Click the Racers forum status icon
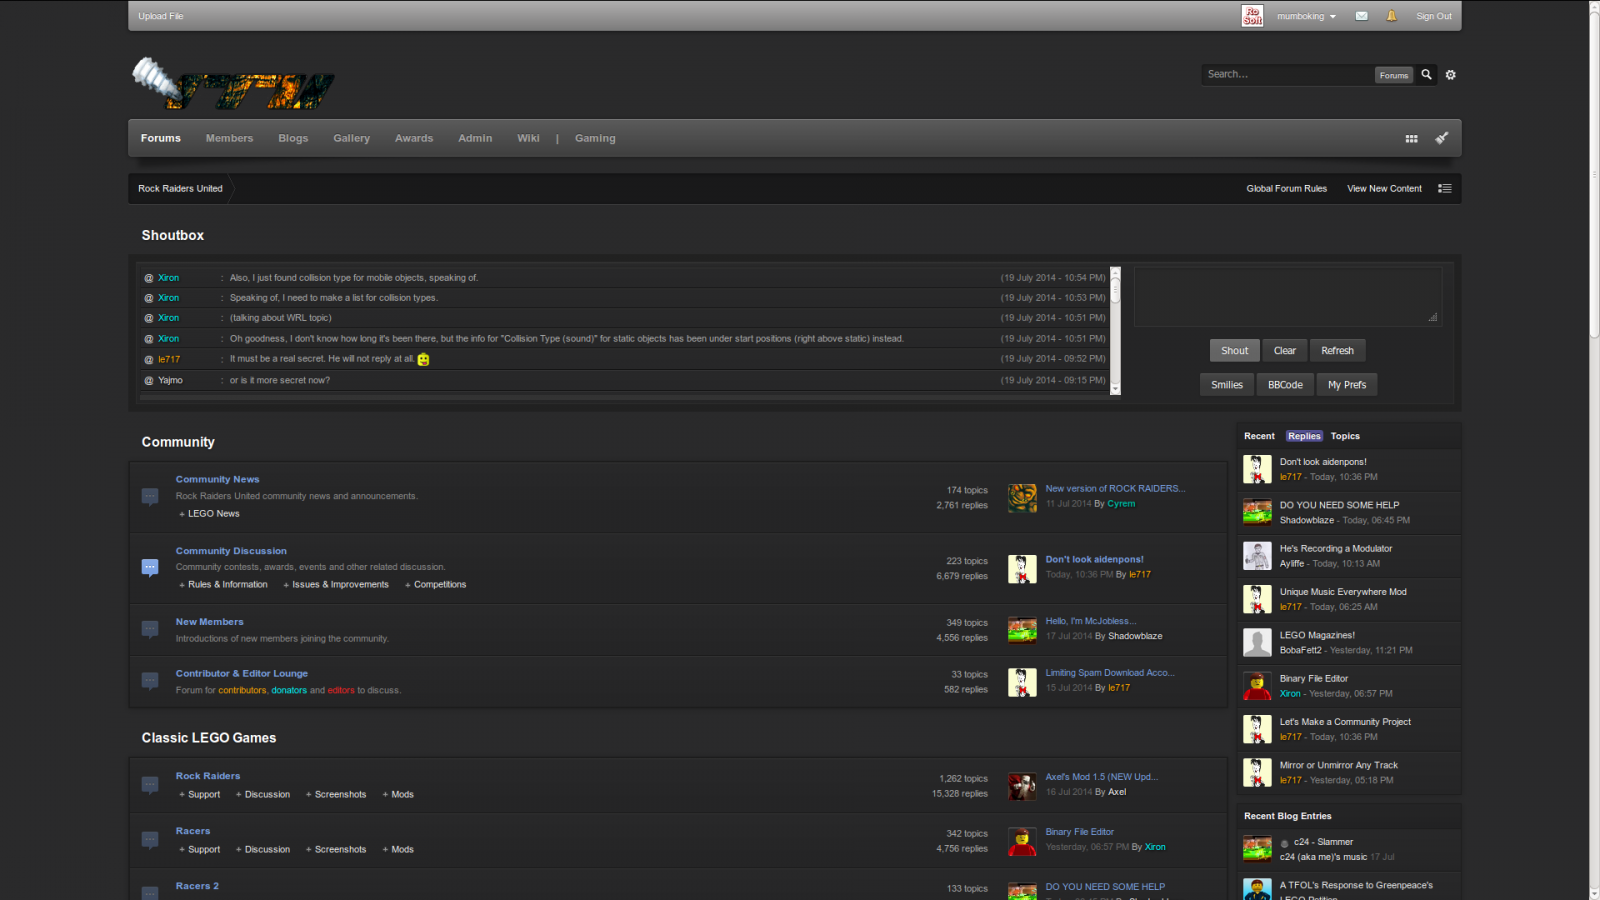 [150, 840]
